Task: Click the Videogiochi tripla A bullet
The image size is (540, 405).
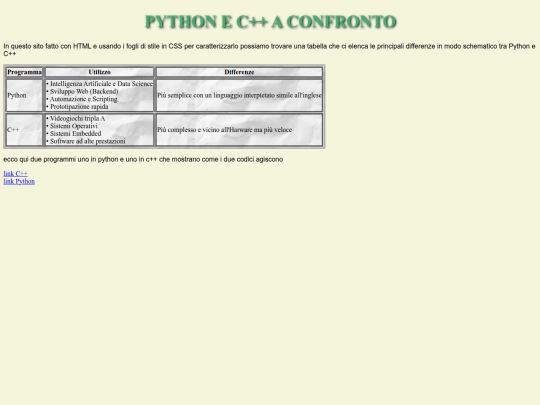Action: [x=76, y=118]
